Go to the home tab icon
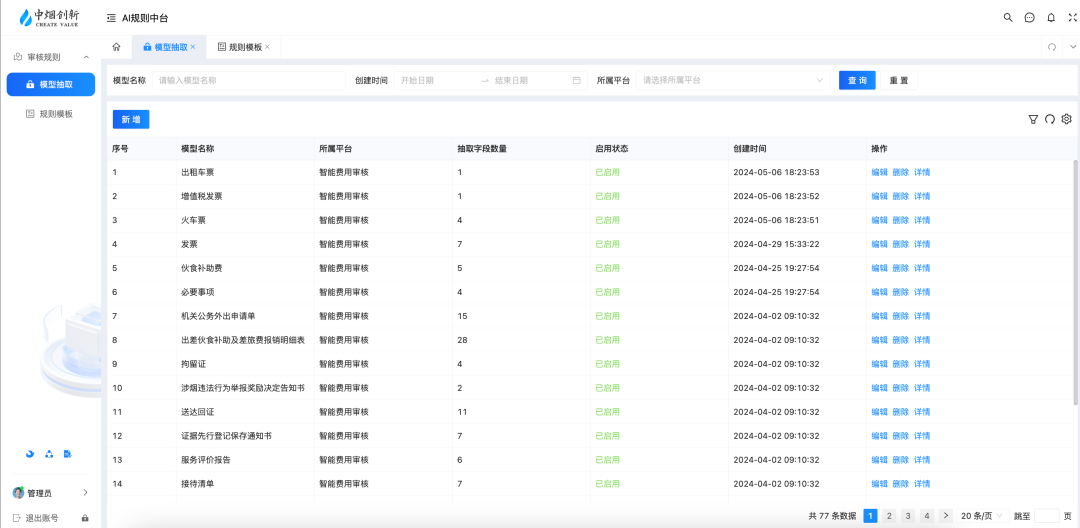The width and height of the screenshot is (1080, 528). [116, 47]
